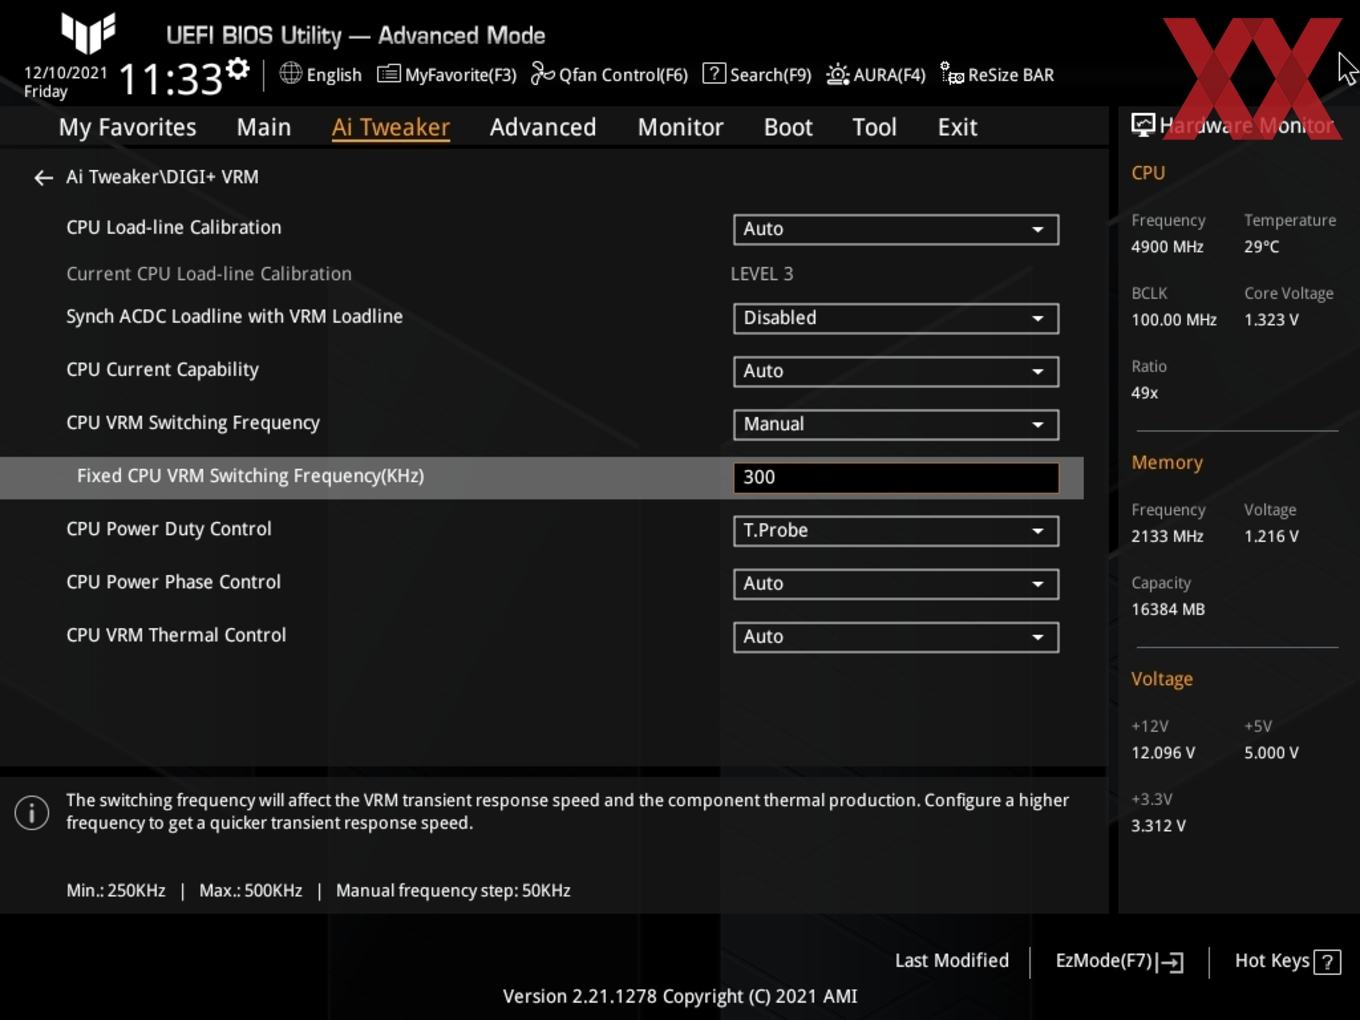Viewport: 1360px width, 1020px height.
Task: Click the Search(F9) question icon
Action: 714,73
